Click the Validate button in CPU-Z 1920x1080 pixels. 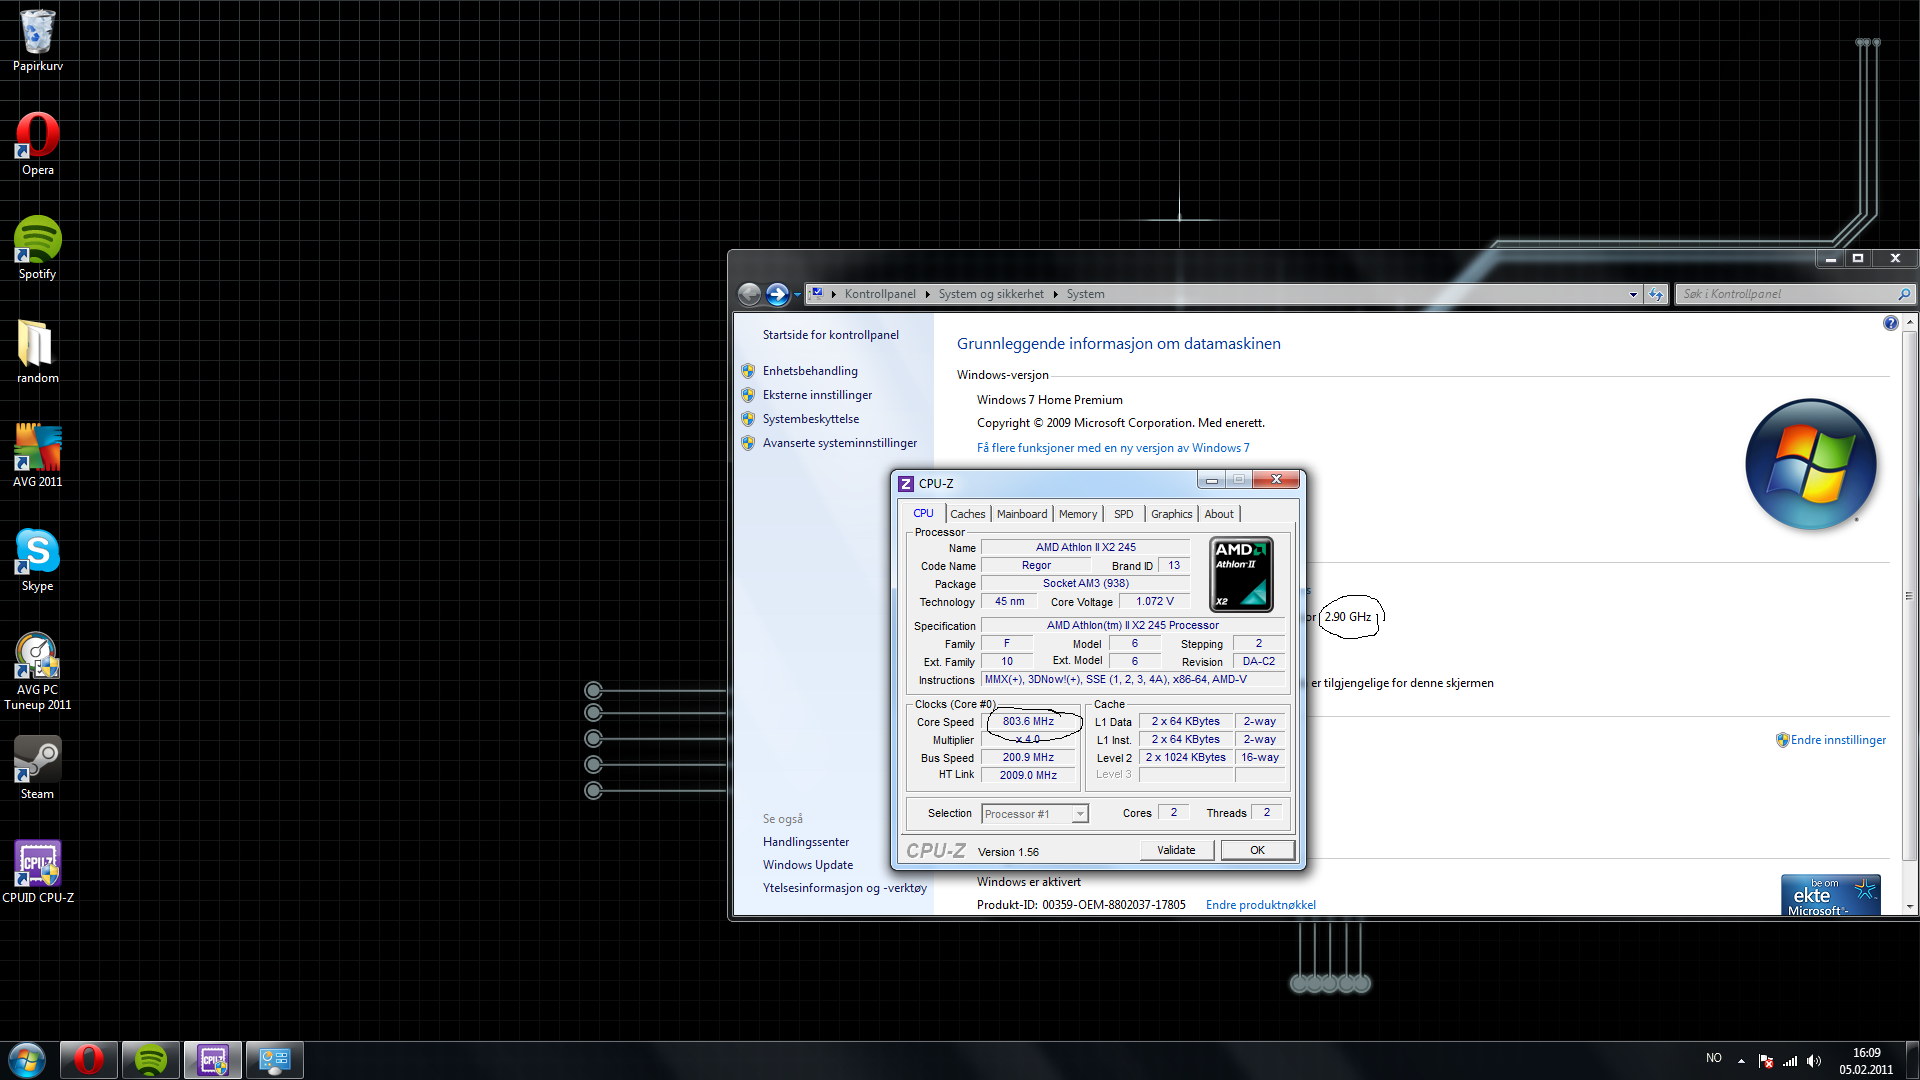click(1177, 850)
